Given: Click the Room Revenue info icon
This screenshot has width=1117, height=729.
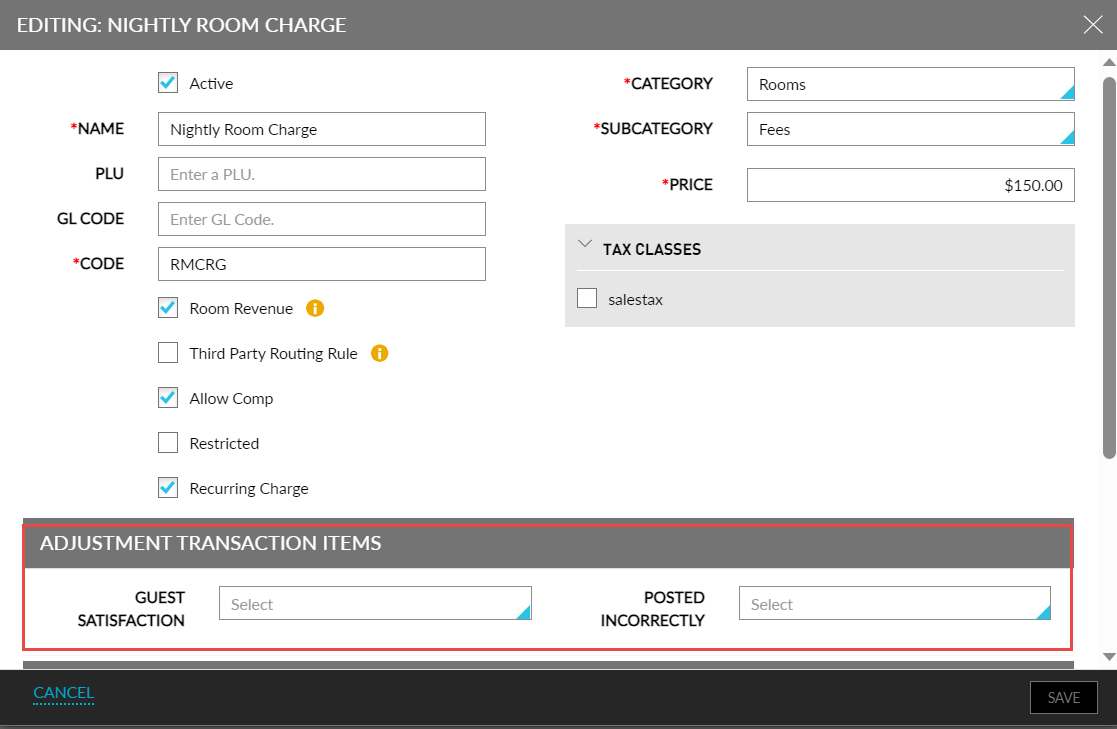Looking at the screenshot, I should (x=314, y=308).
